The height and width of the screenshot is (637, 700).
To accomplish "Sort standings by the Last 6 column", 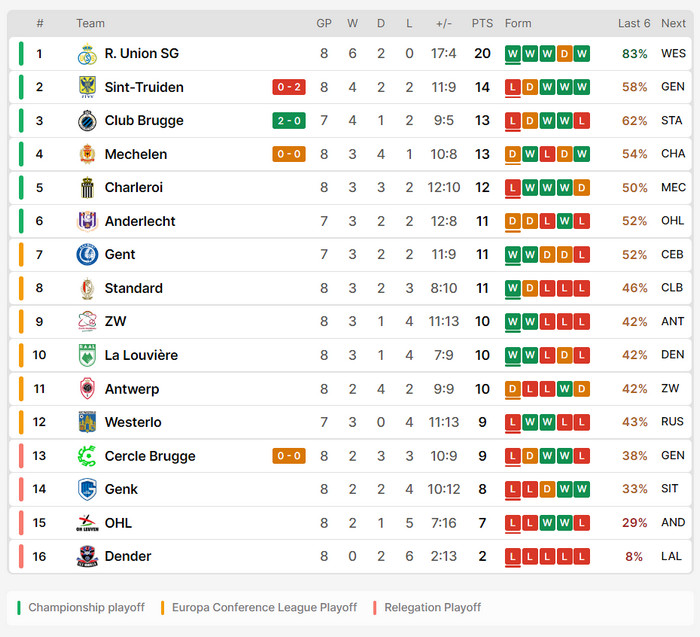I will (x=634, y=23).
